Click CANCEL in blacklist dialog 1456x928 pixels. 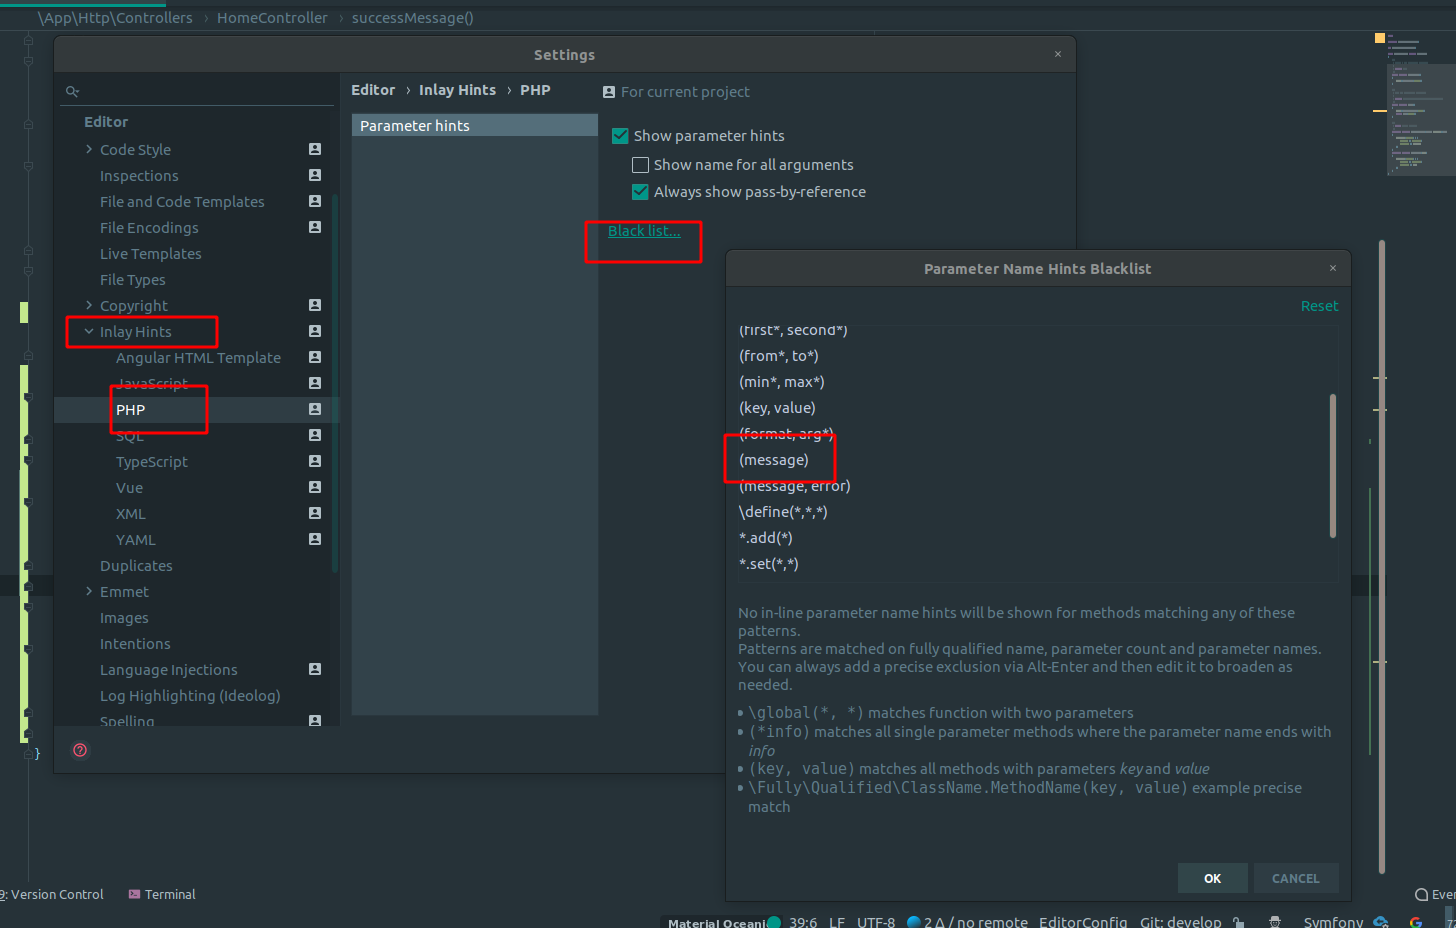[1296, 878]
